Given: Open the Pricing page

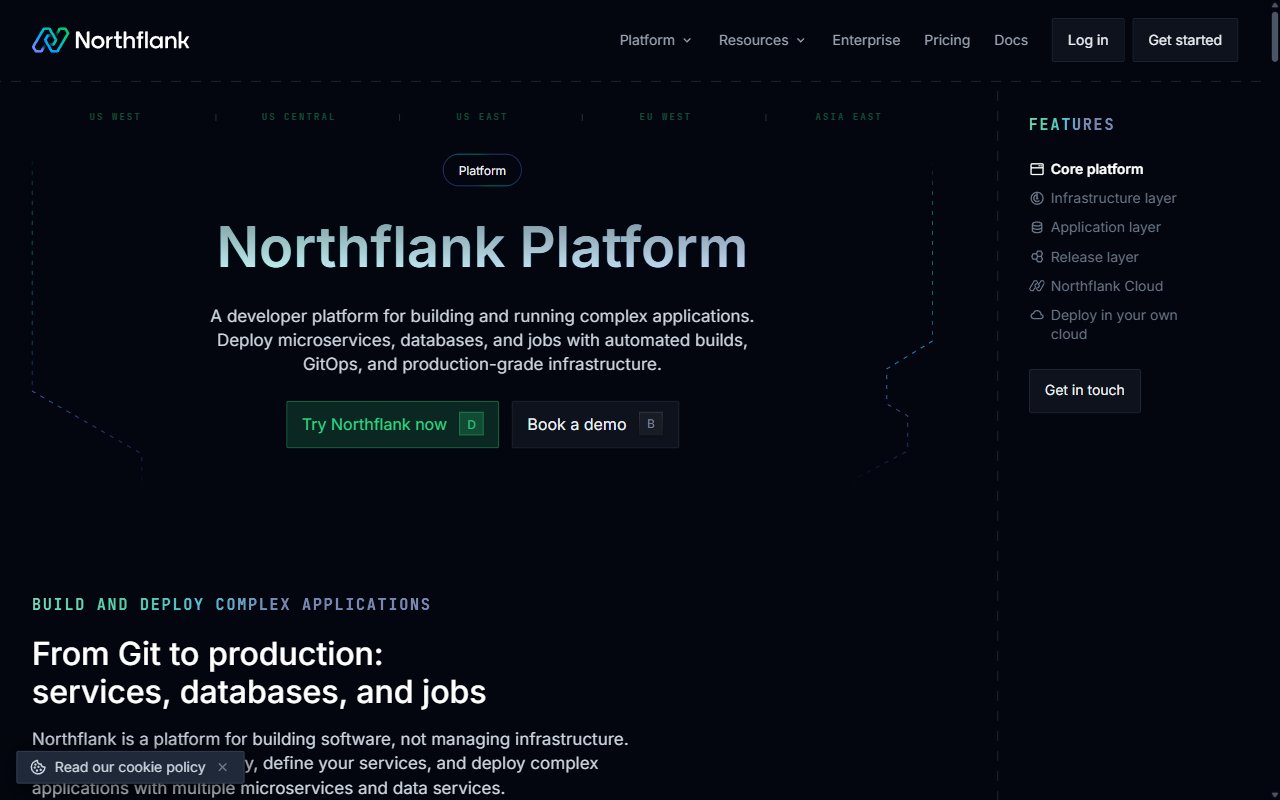Looking at the screenshot, I should point(947,40).
